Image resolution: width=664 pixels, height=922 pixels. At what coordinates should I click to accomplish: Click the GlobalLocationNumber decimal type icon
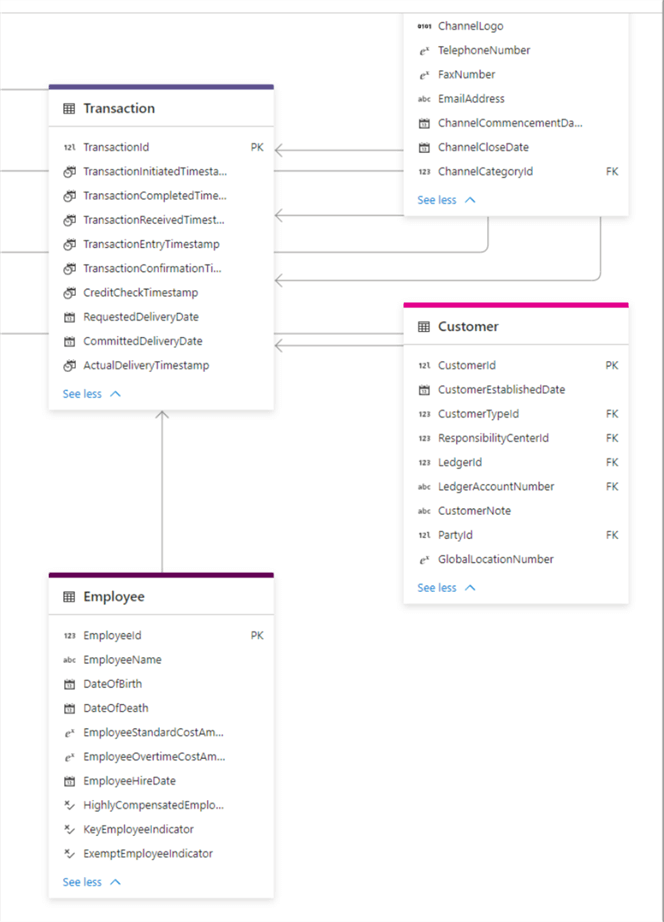pyautogui.click(x=424, y=560)
